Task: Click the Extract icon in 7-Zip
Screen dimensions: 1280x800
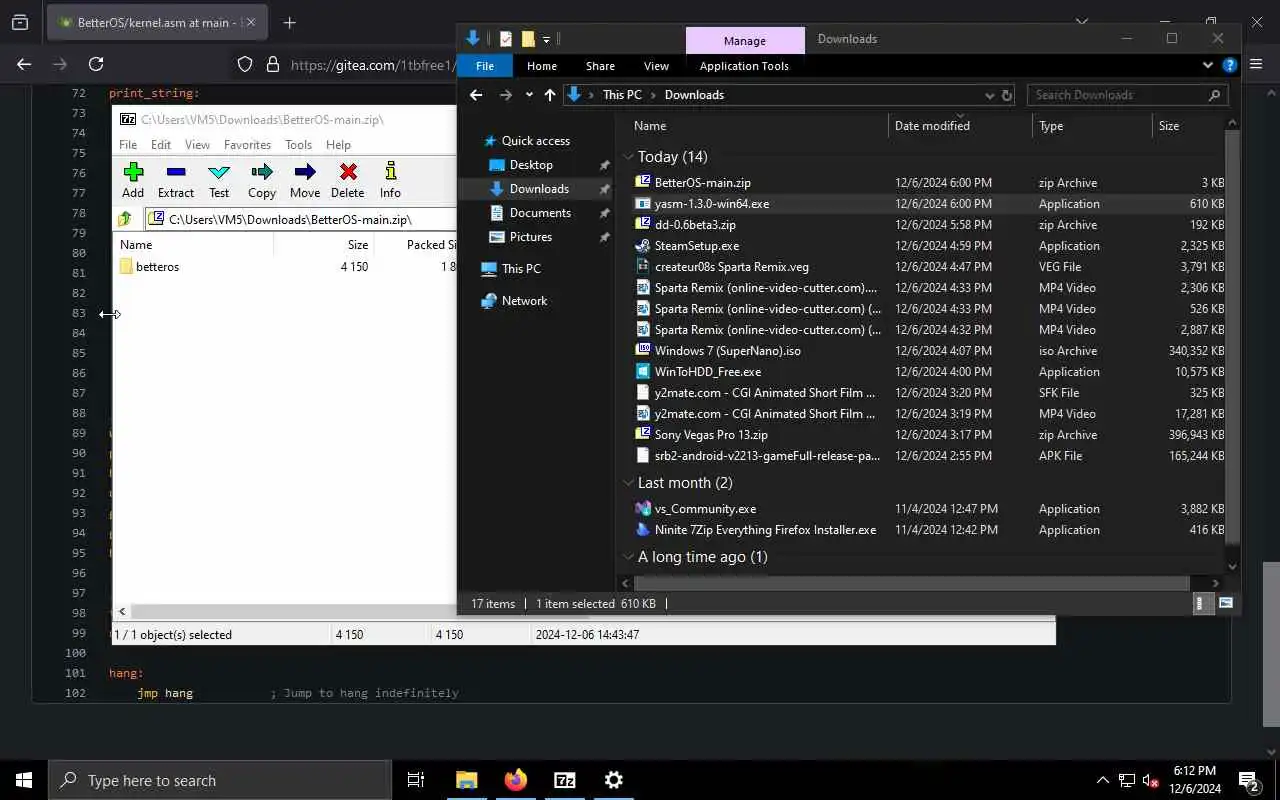Action: tap(176, 172)
